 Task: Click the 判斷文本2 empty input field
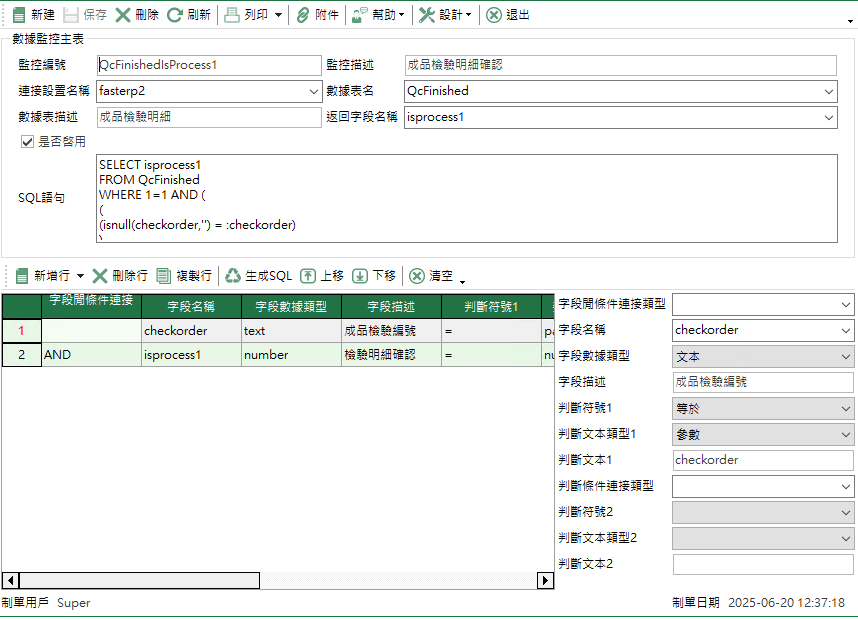point(763,564)
